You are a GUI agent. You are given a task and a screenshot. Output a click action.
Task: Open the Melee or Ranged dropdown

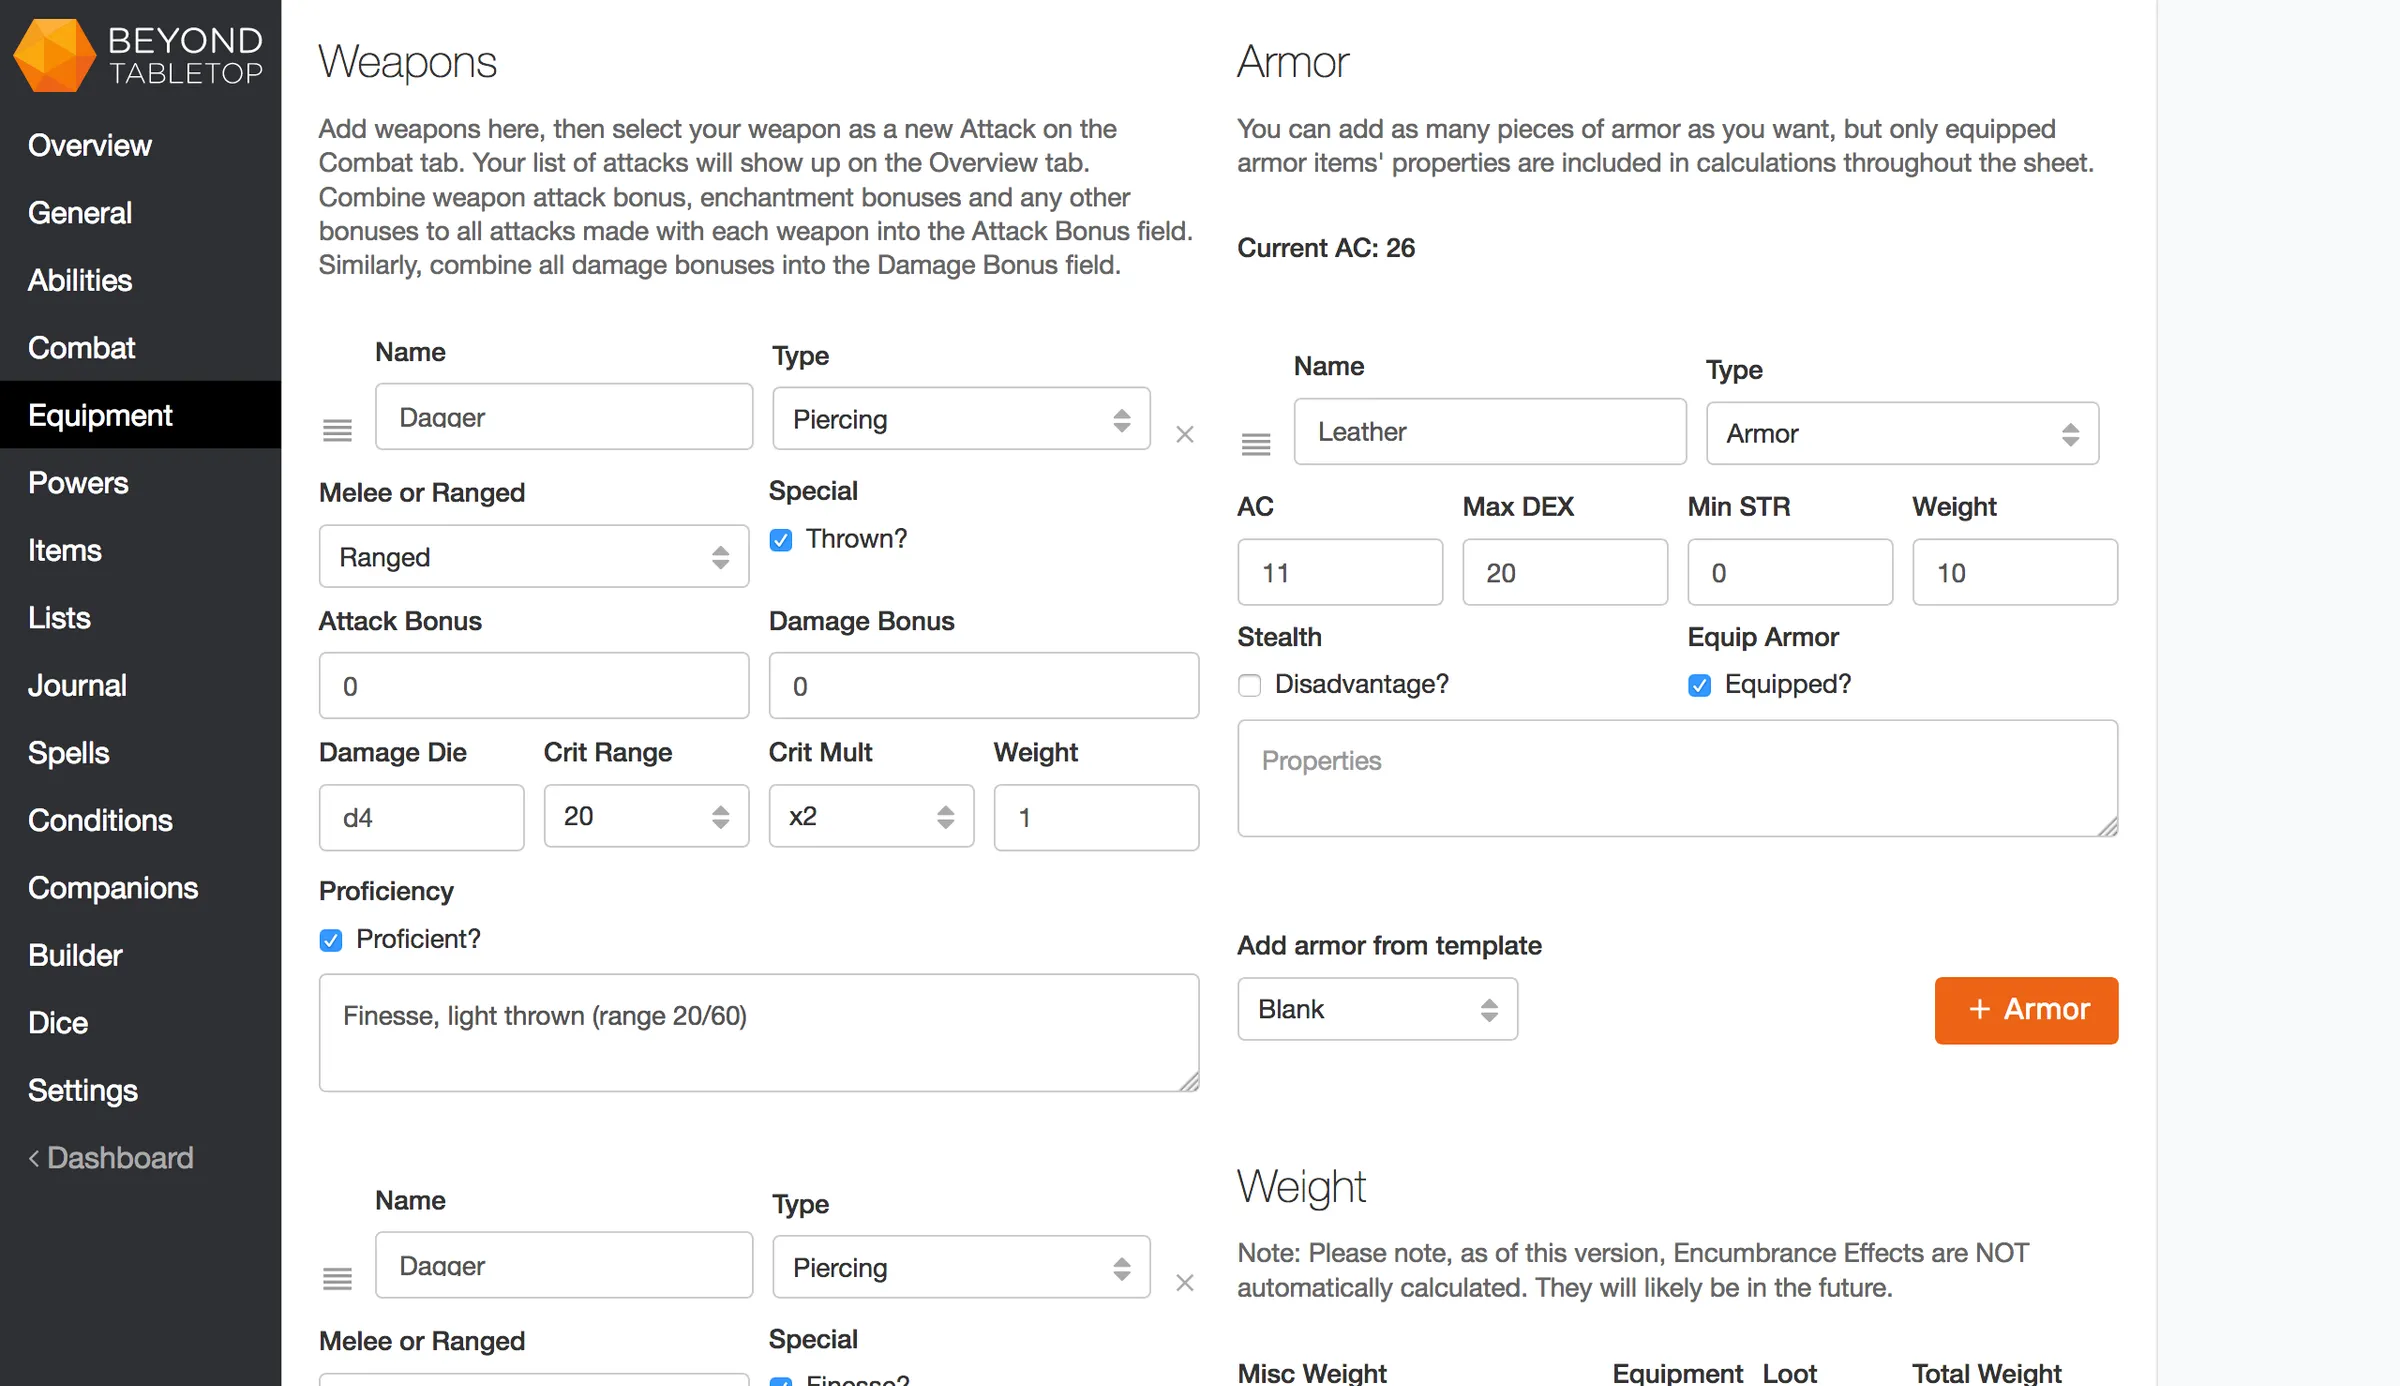pos(533,556)
